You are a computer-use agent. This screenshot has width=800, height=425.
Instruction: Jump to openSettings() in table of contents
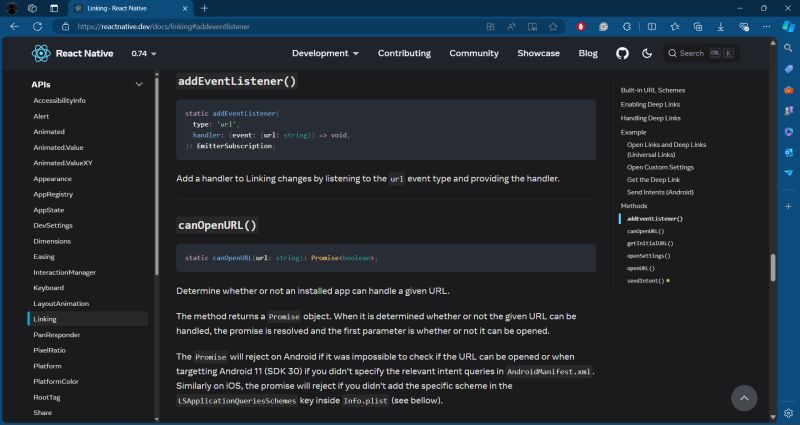point(648,256)
